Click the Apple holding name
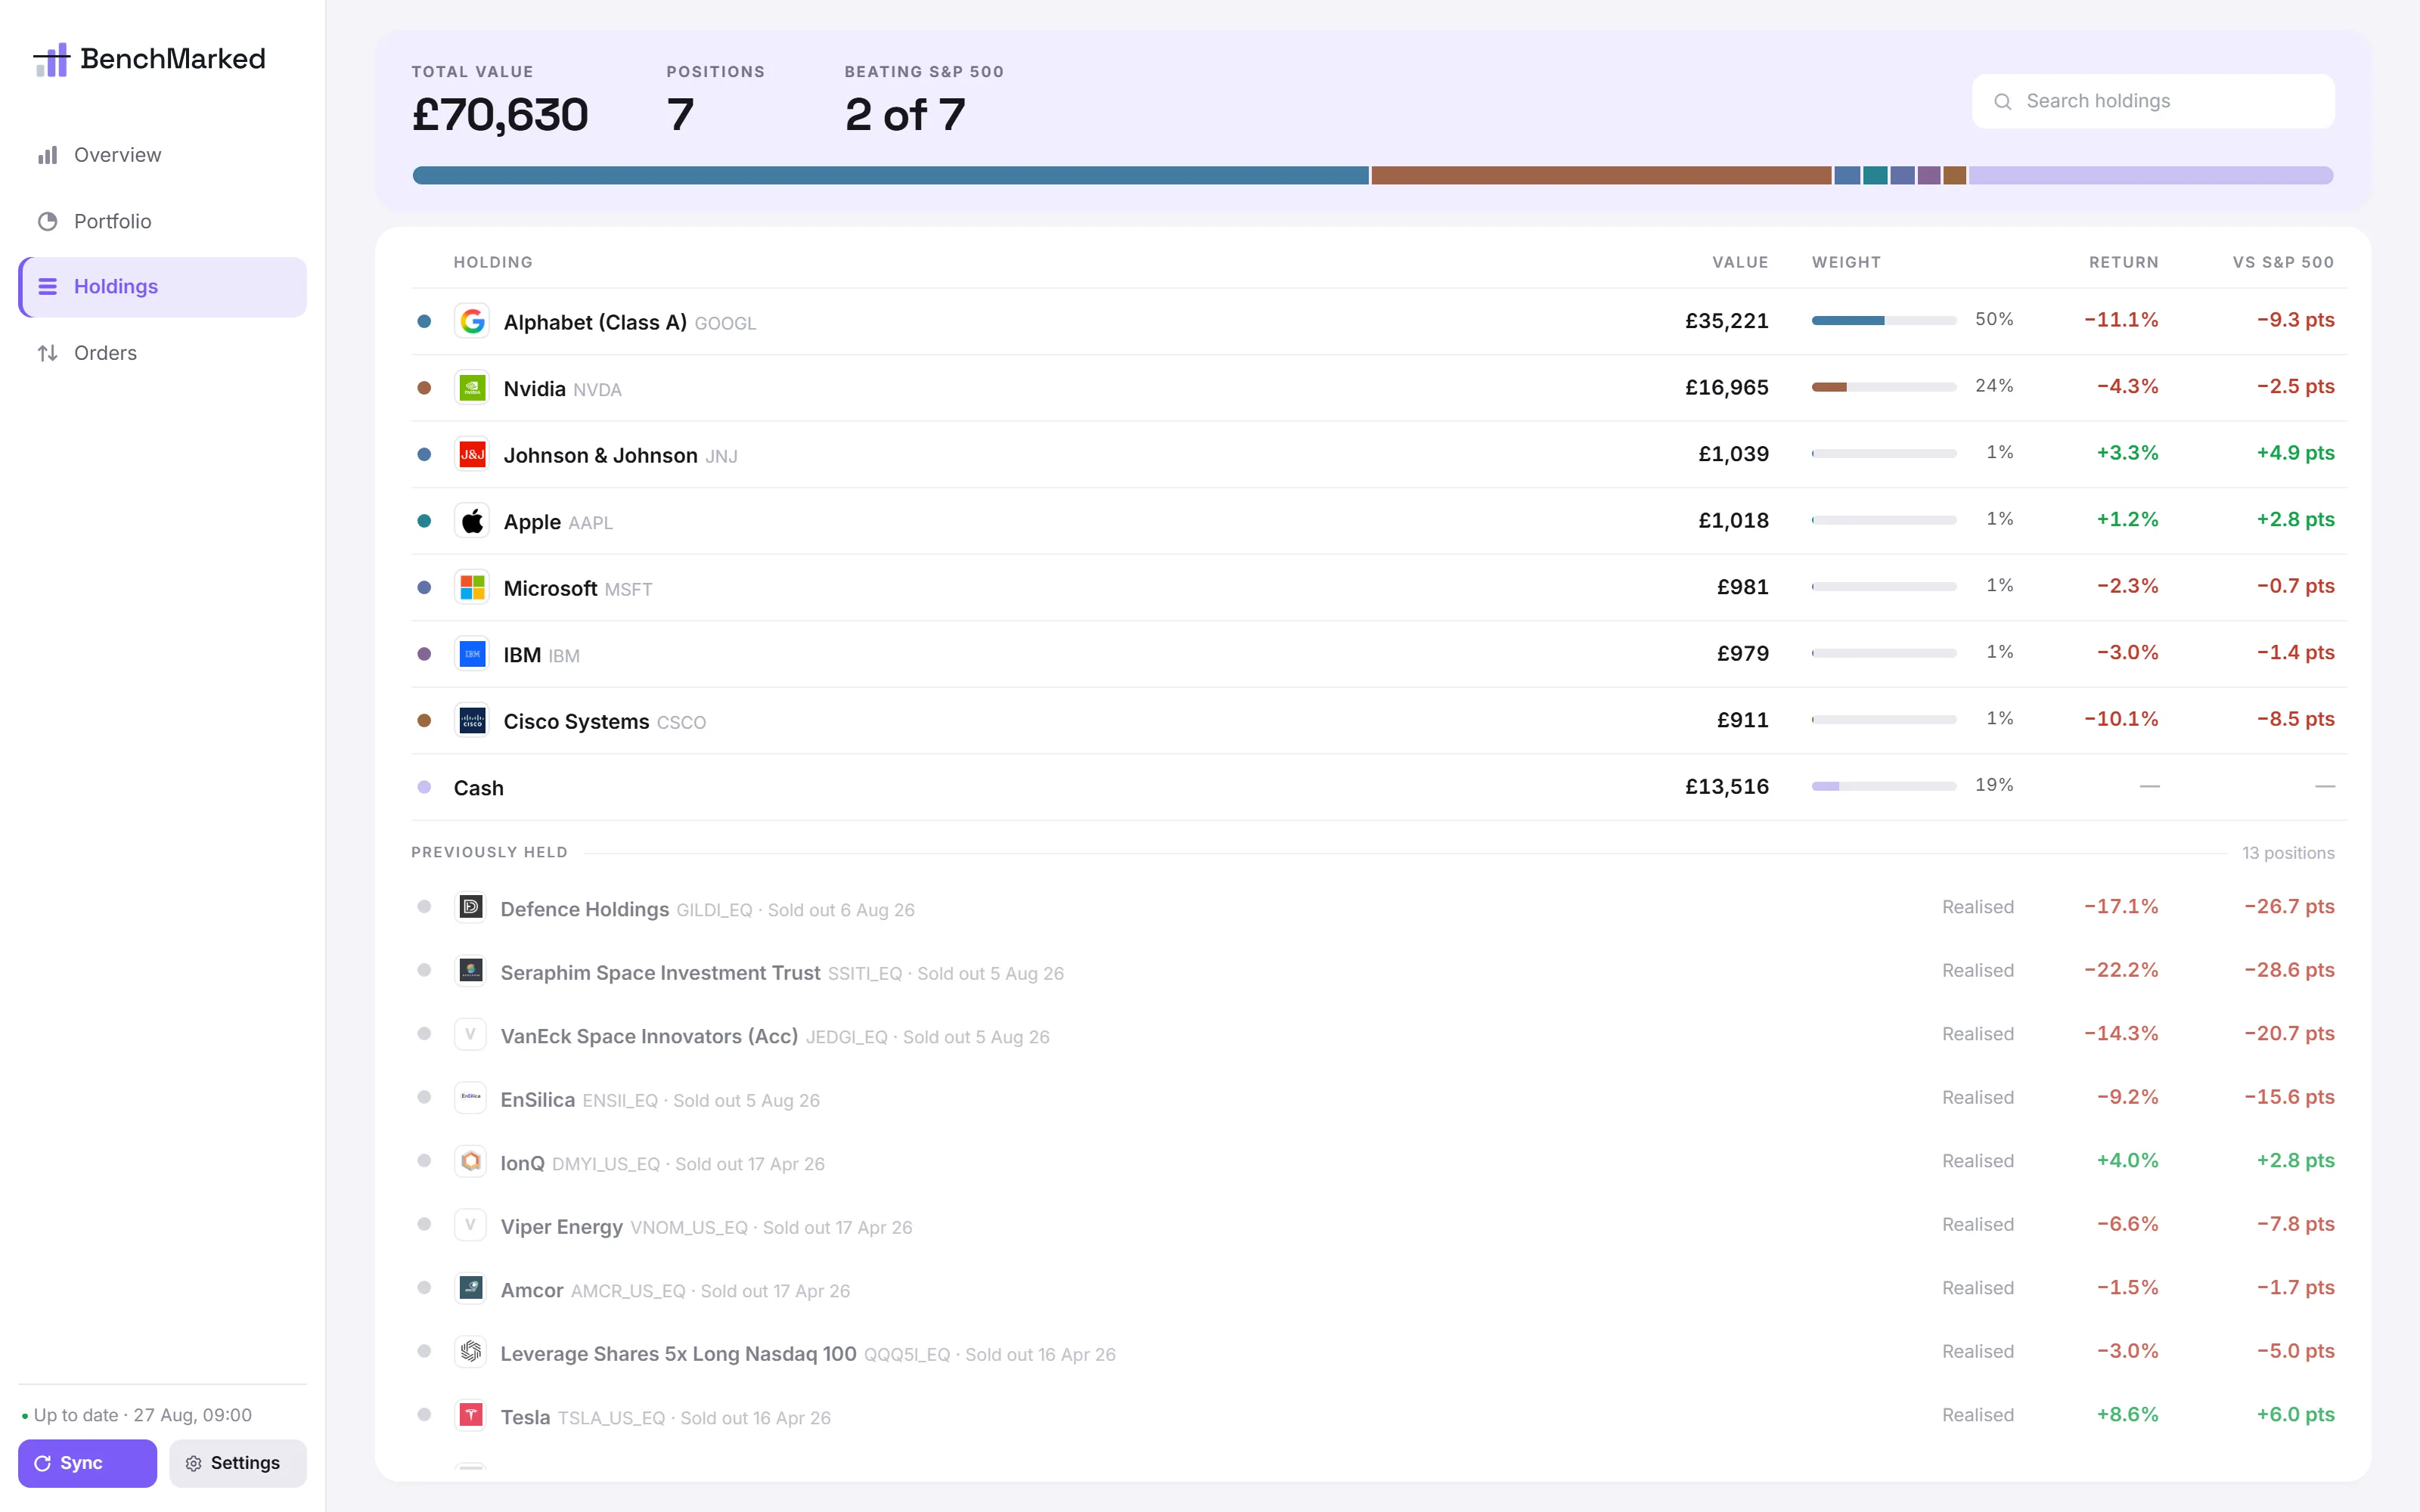Viewport: 2420px width, 1512px height. pyautogui.click(x=532, y=522)
